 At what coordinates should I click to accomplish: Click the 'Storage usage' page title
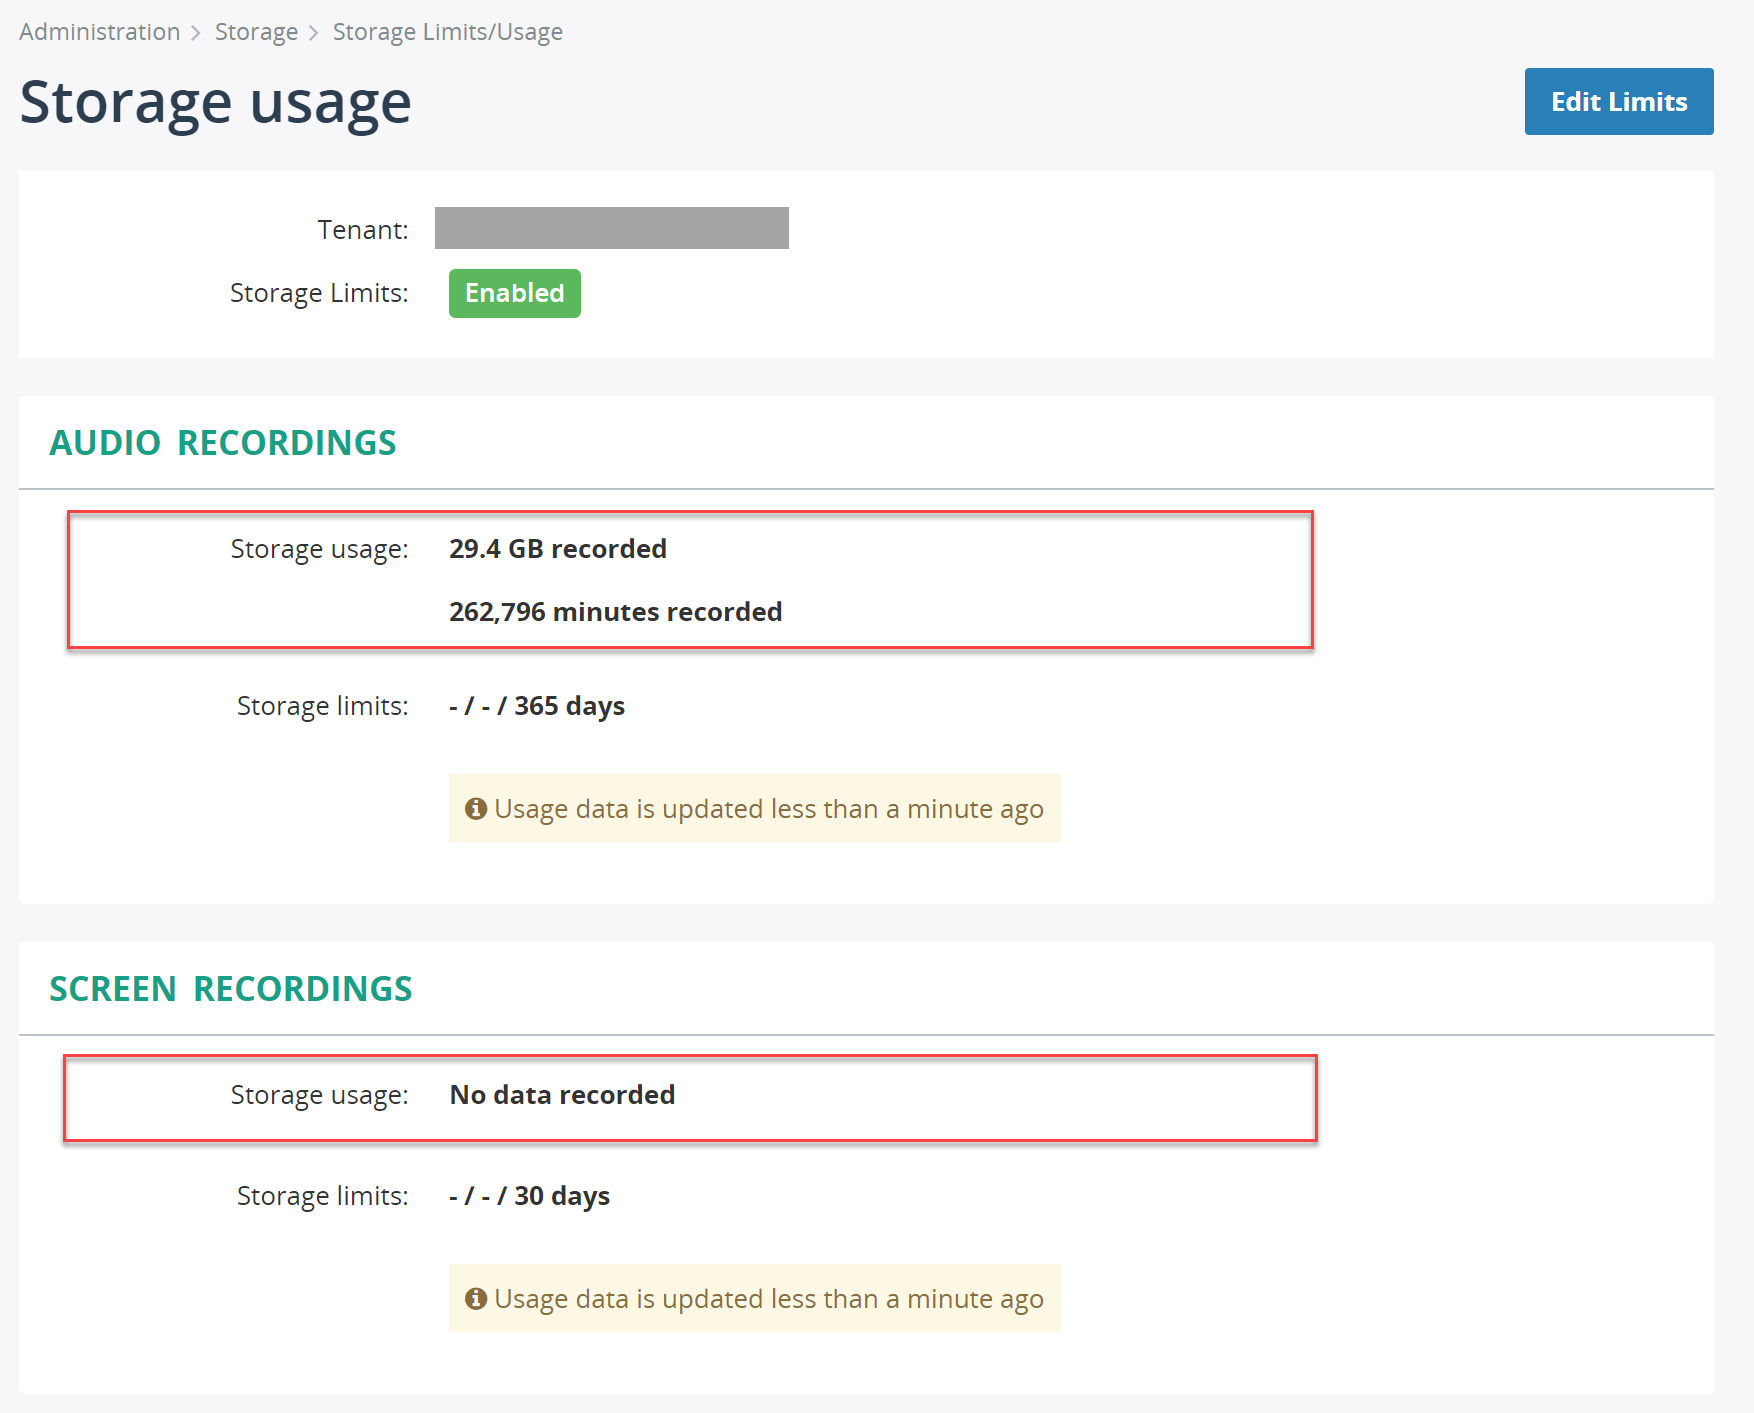pyautogui.click(x=216, y=102)
